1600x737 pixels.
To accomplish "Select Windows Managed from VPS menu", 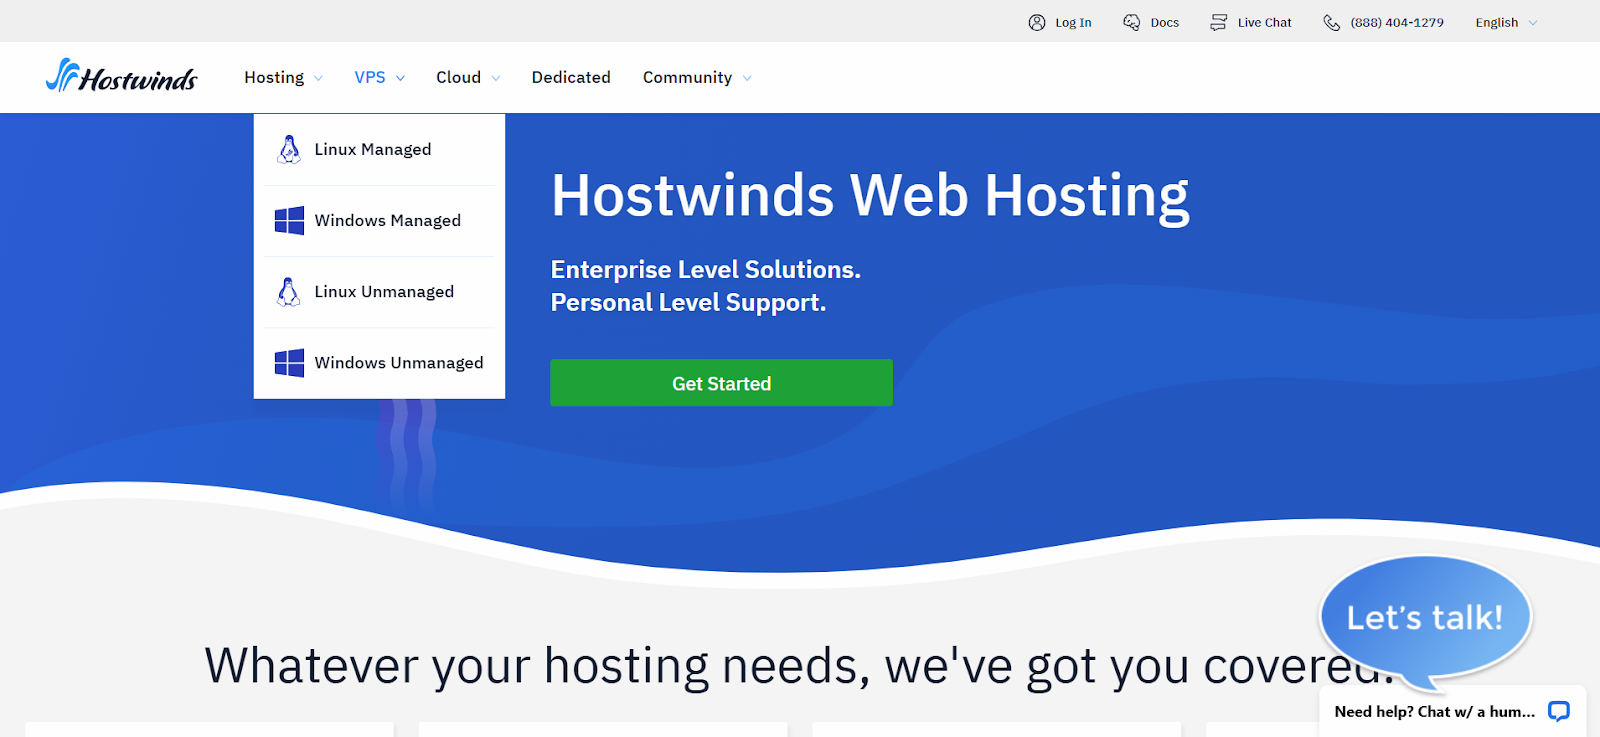I will [379, 220].
